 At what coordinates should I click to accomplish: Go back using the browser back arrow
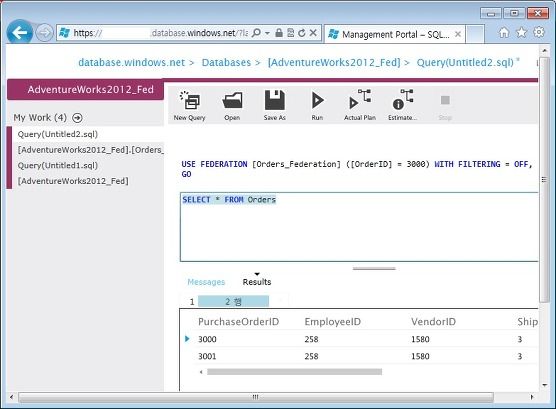[20, 33]
